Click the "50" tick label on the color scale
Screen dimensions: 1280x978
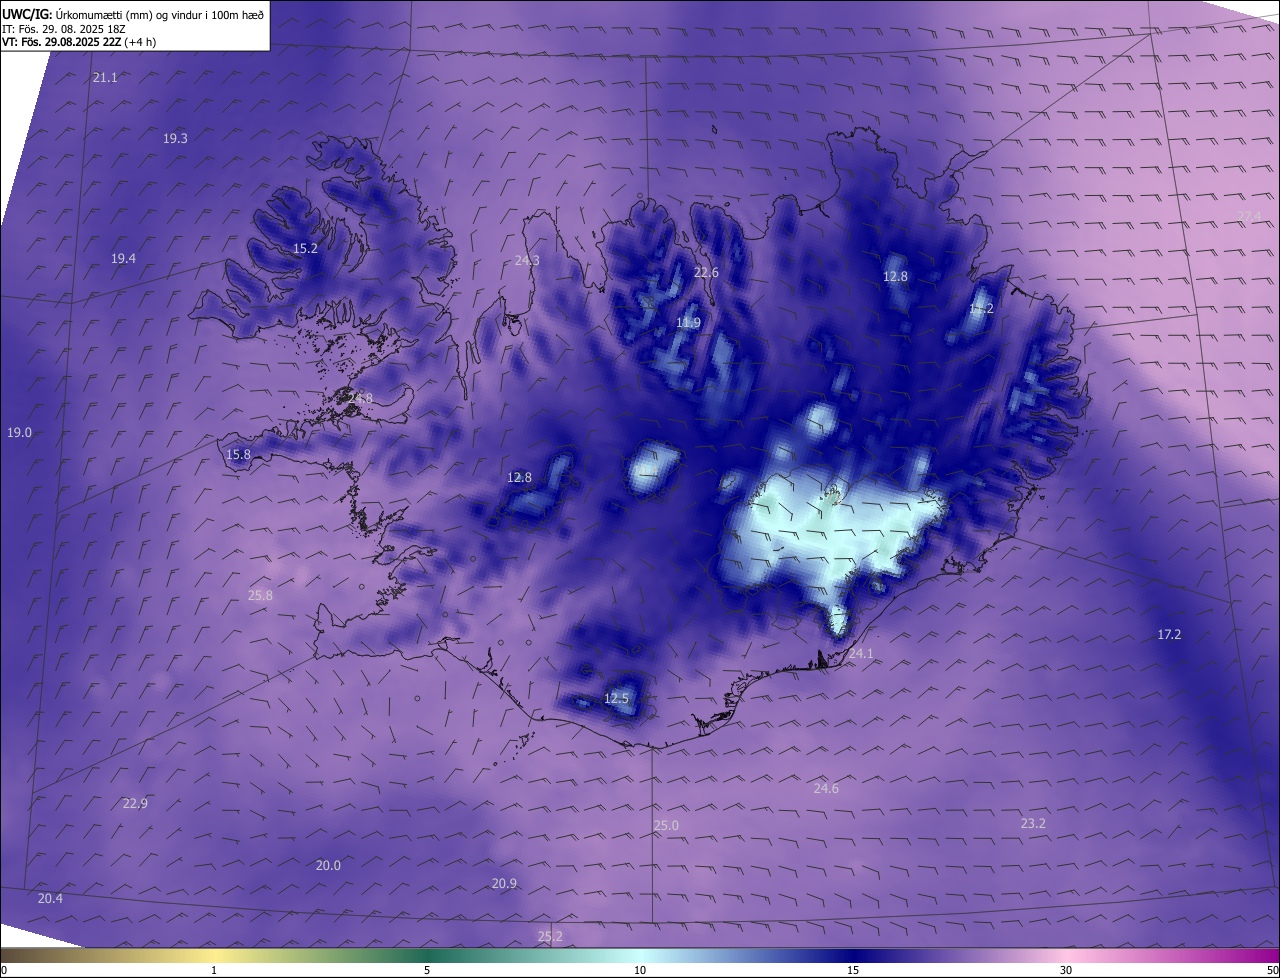1272,970
